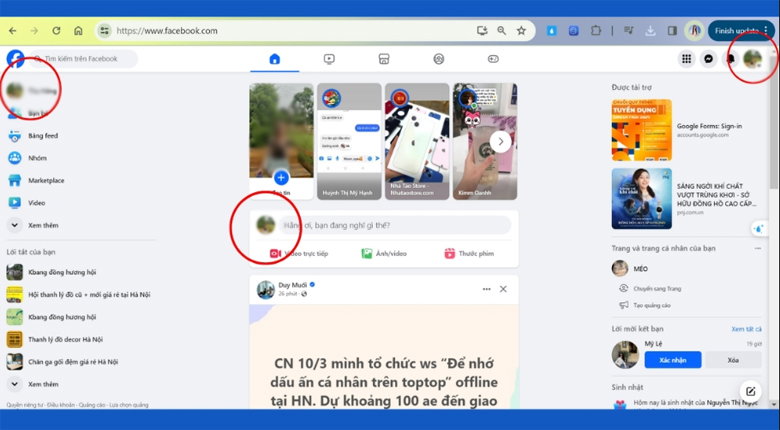Screen dimensions: 780x430
Task: Start Video trực tiếp live video
Action: (298, 254)
